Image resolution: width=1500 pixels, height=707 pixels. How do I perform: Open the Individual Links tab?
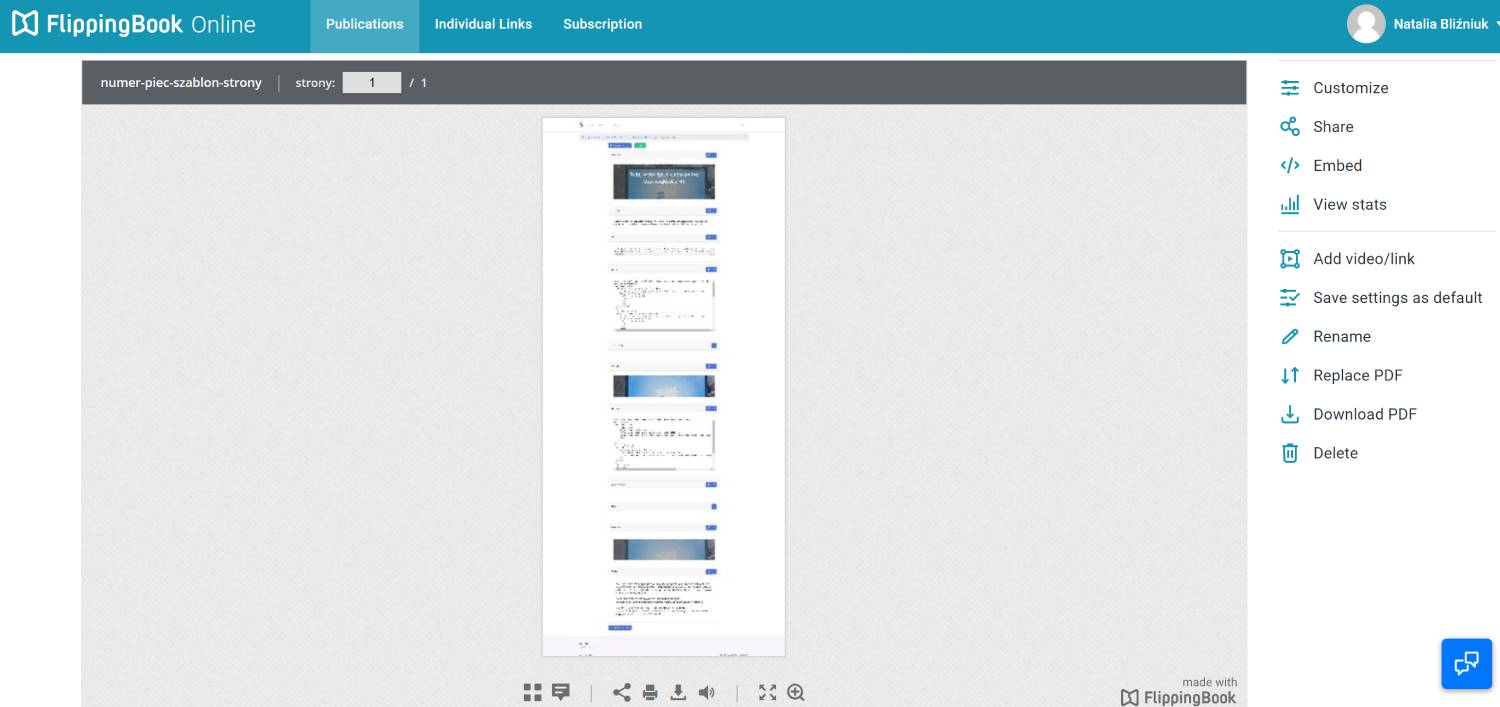pos(483,24)
